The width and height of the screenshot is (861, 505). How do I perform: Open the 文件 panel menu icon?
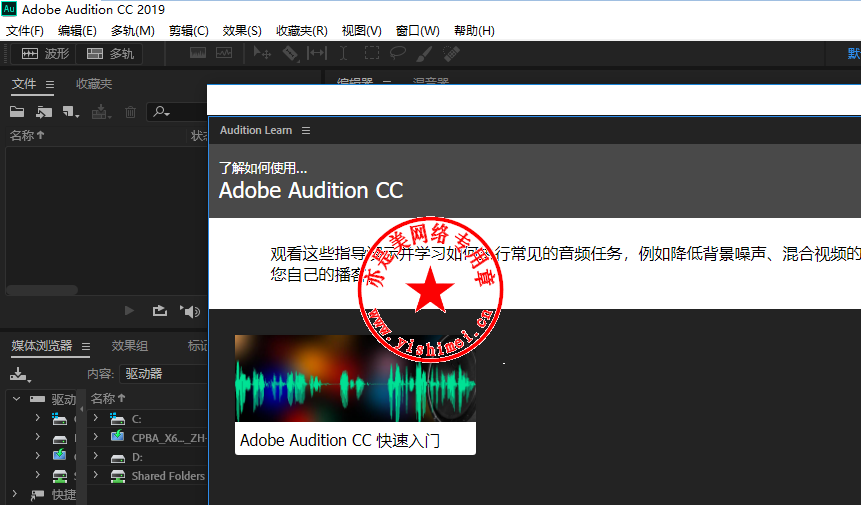pos(50,85)
